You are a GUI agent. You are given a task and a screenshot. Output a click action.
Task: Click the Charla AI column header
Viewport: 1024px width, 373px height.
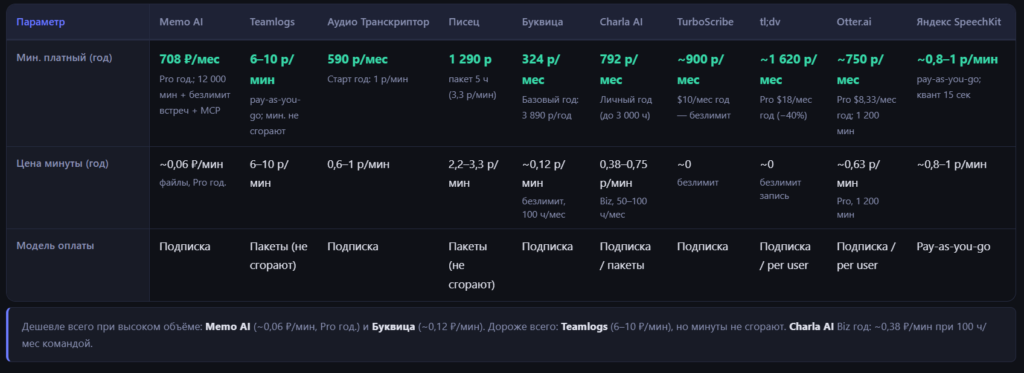pyautogui.click(x=622, y=22)
